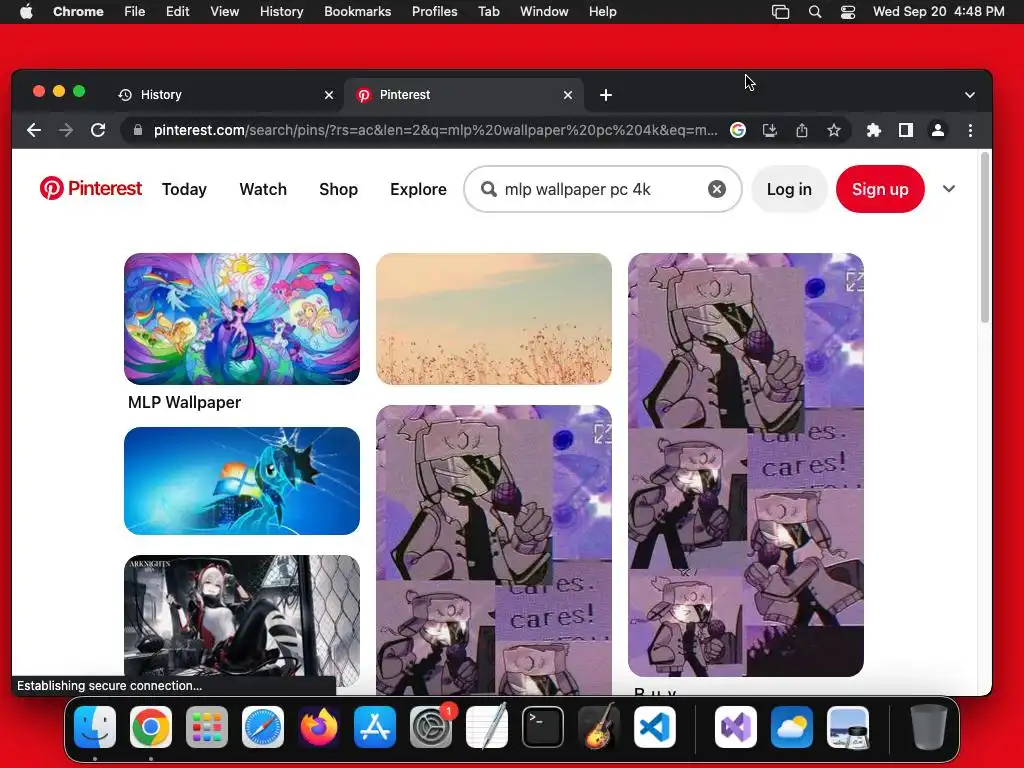Open the colorful MLP ponies wallpaper pin
Viewport: 1024px width, 768px height.
(x=242, y=319)
